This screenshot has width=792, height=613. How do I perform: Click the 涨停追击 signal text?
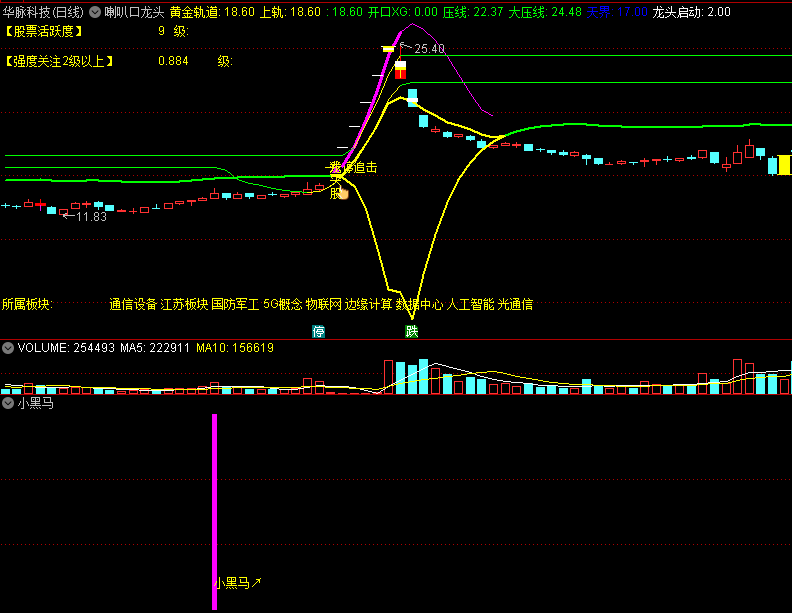[354, 167]
